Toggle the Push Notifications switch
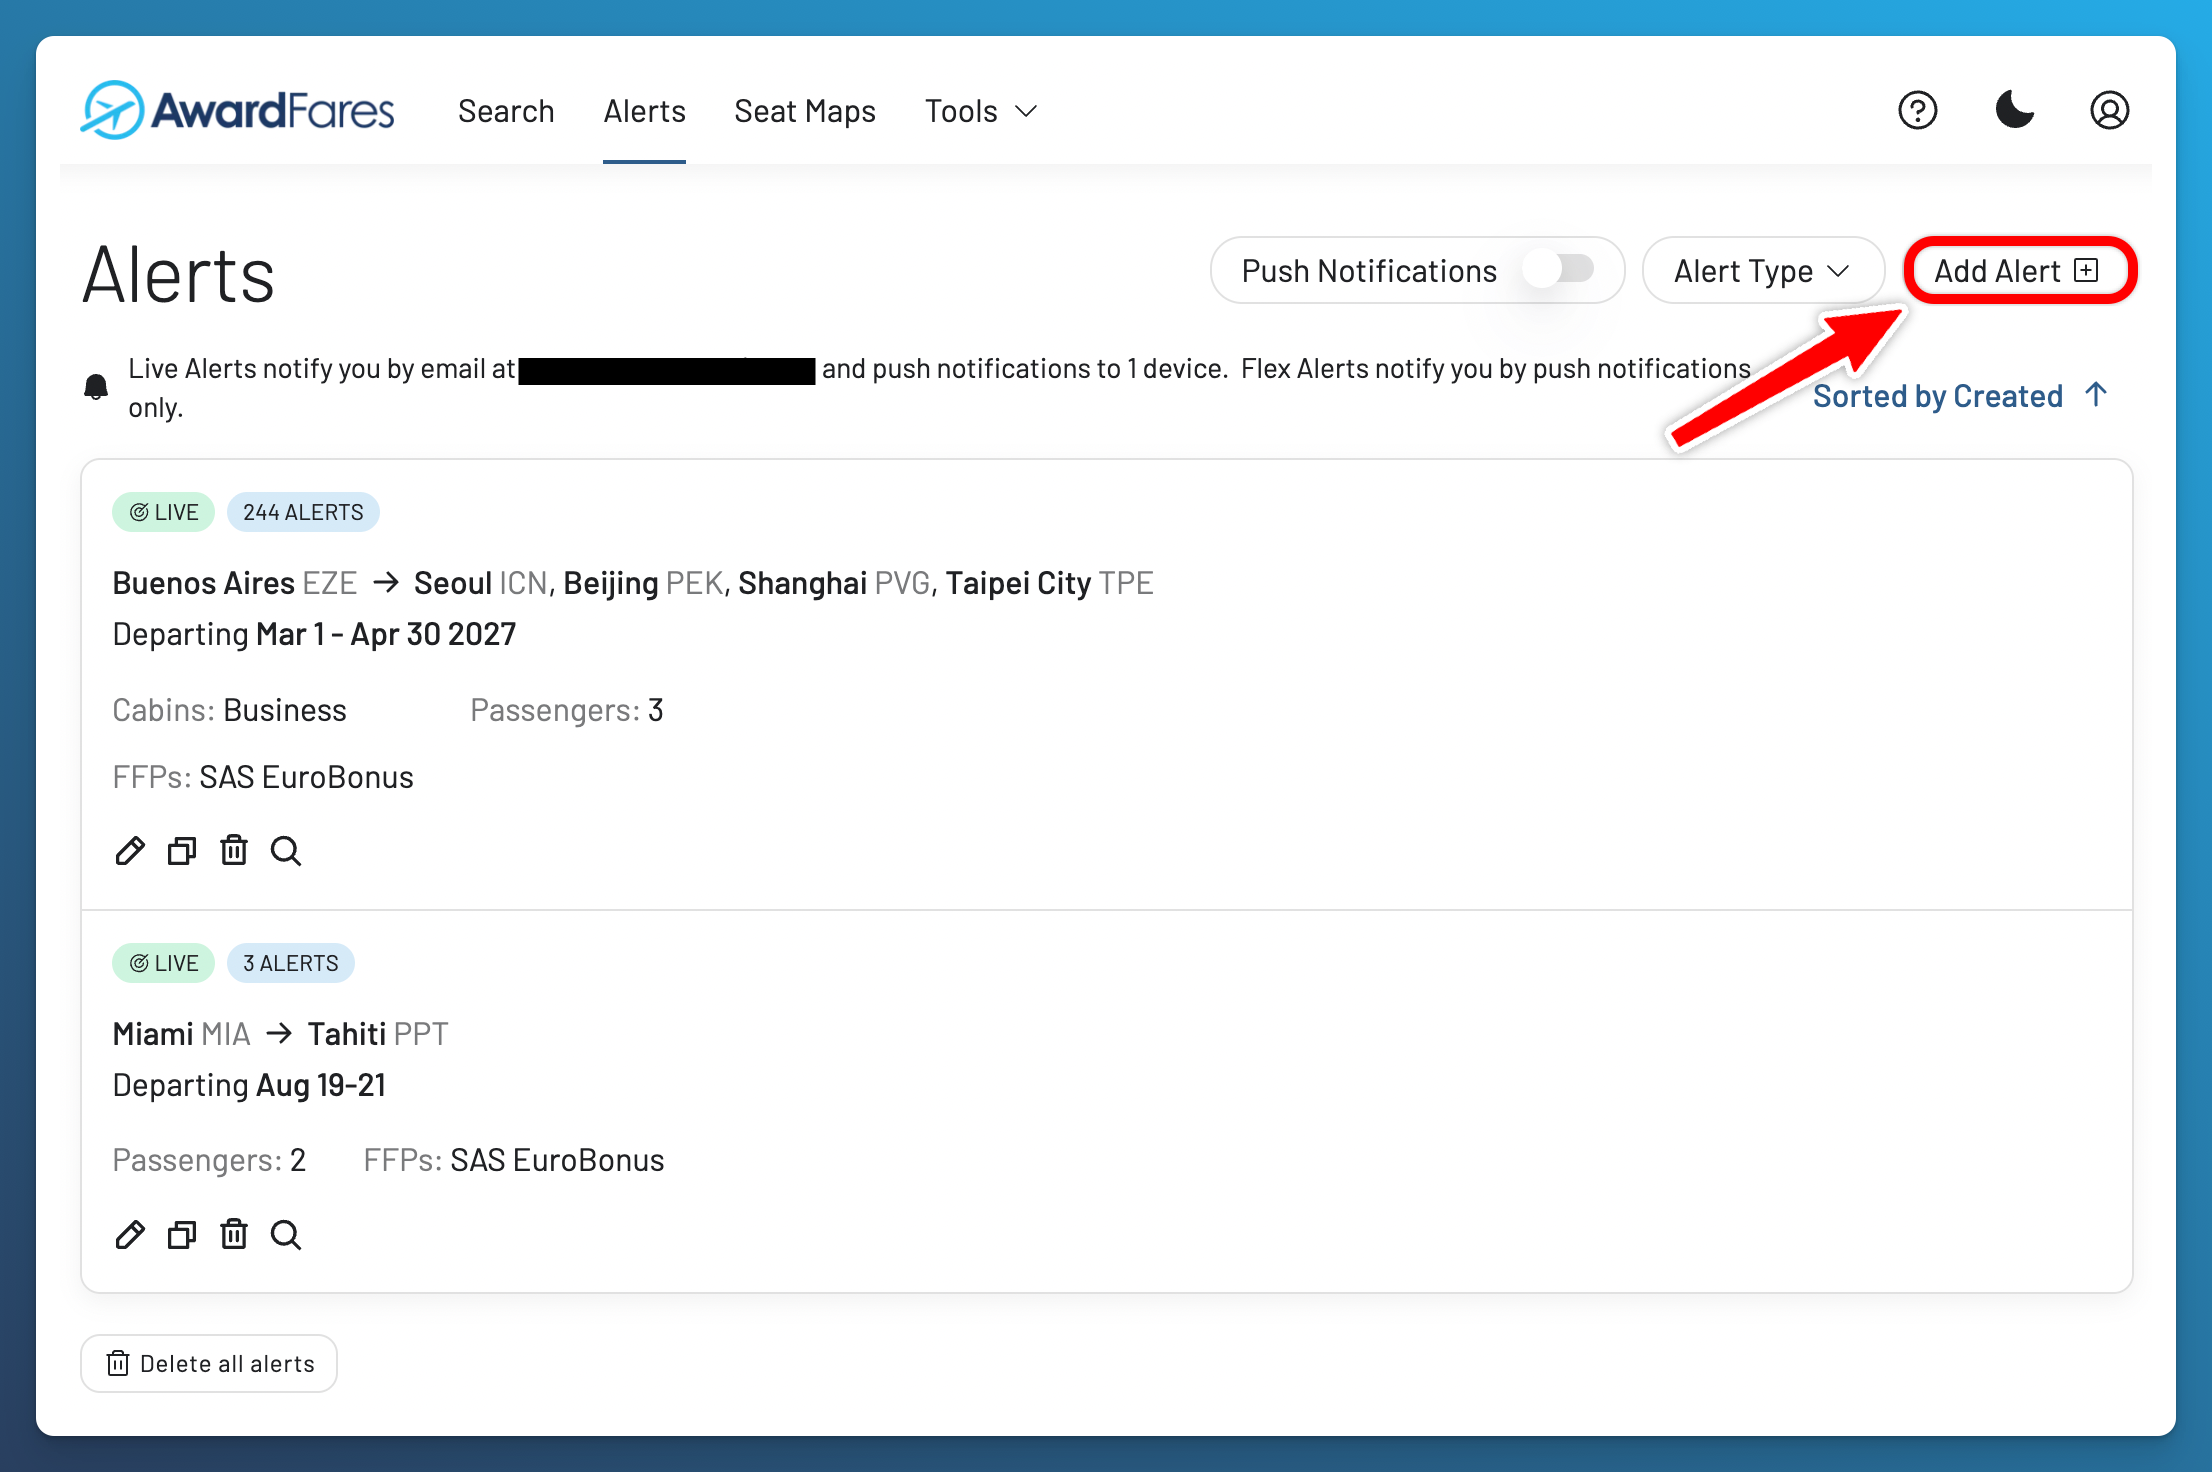2212x1472 pixels. [x=1558, y=269]
